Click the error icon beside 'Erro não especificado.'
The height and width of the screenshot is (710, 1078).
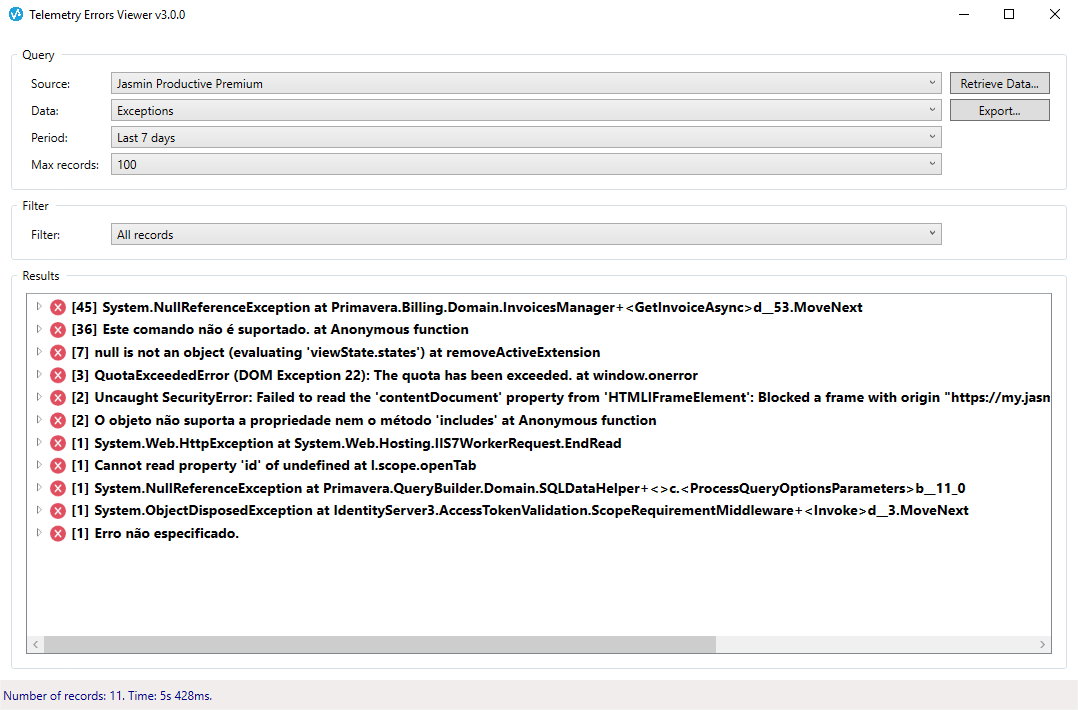click(58, 533)
